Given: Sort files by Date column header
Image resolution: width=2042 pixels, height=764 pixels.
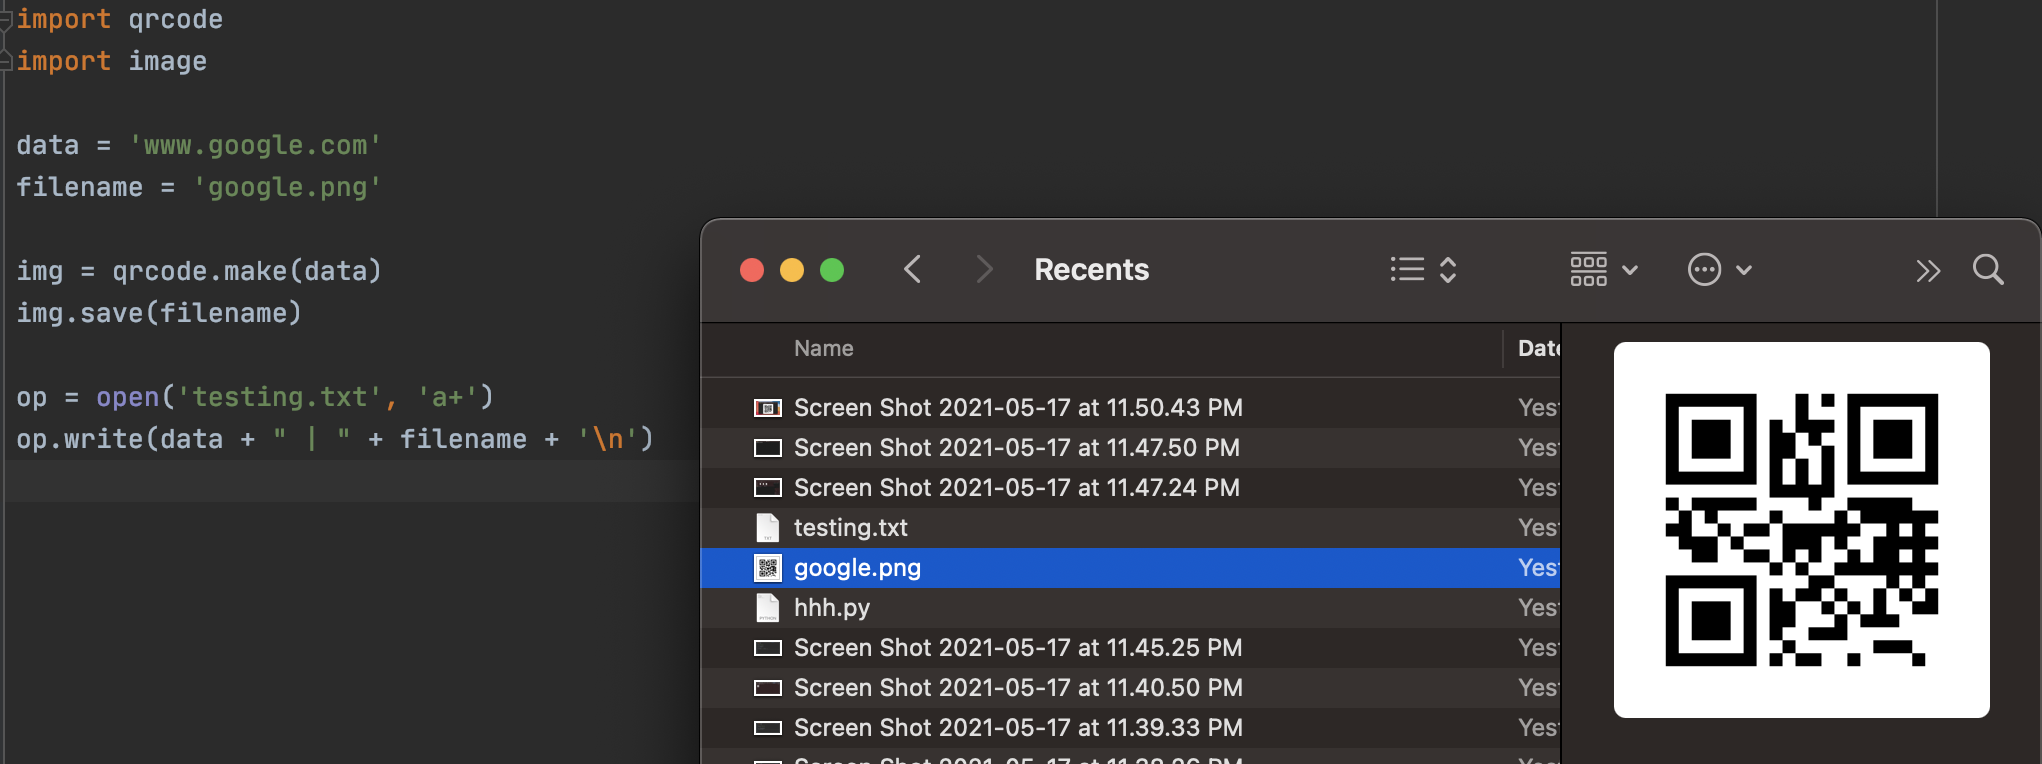Looking at the screenshot, I should tap(1538, 348).
